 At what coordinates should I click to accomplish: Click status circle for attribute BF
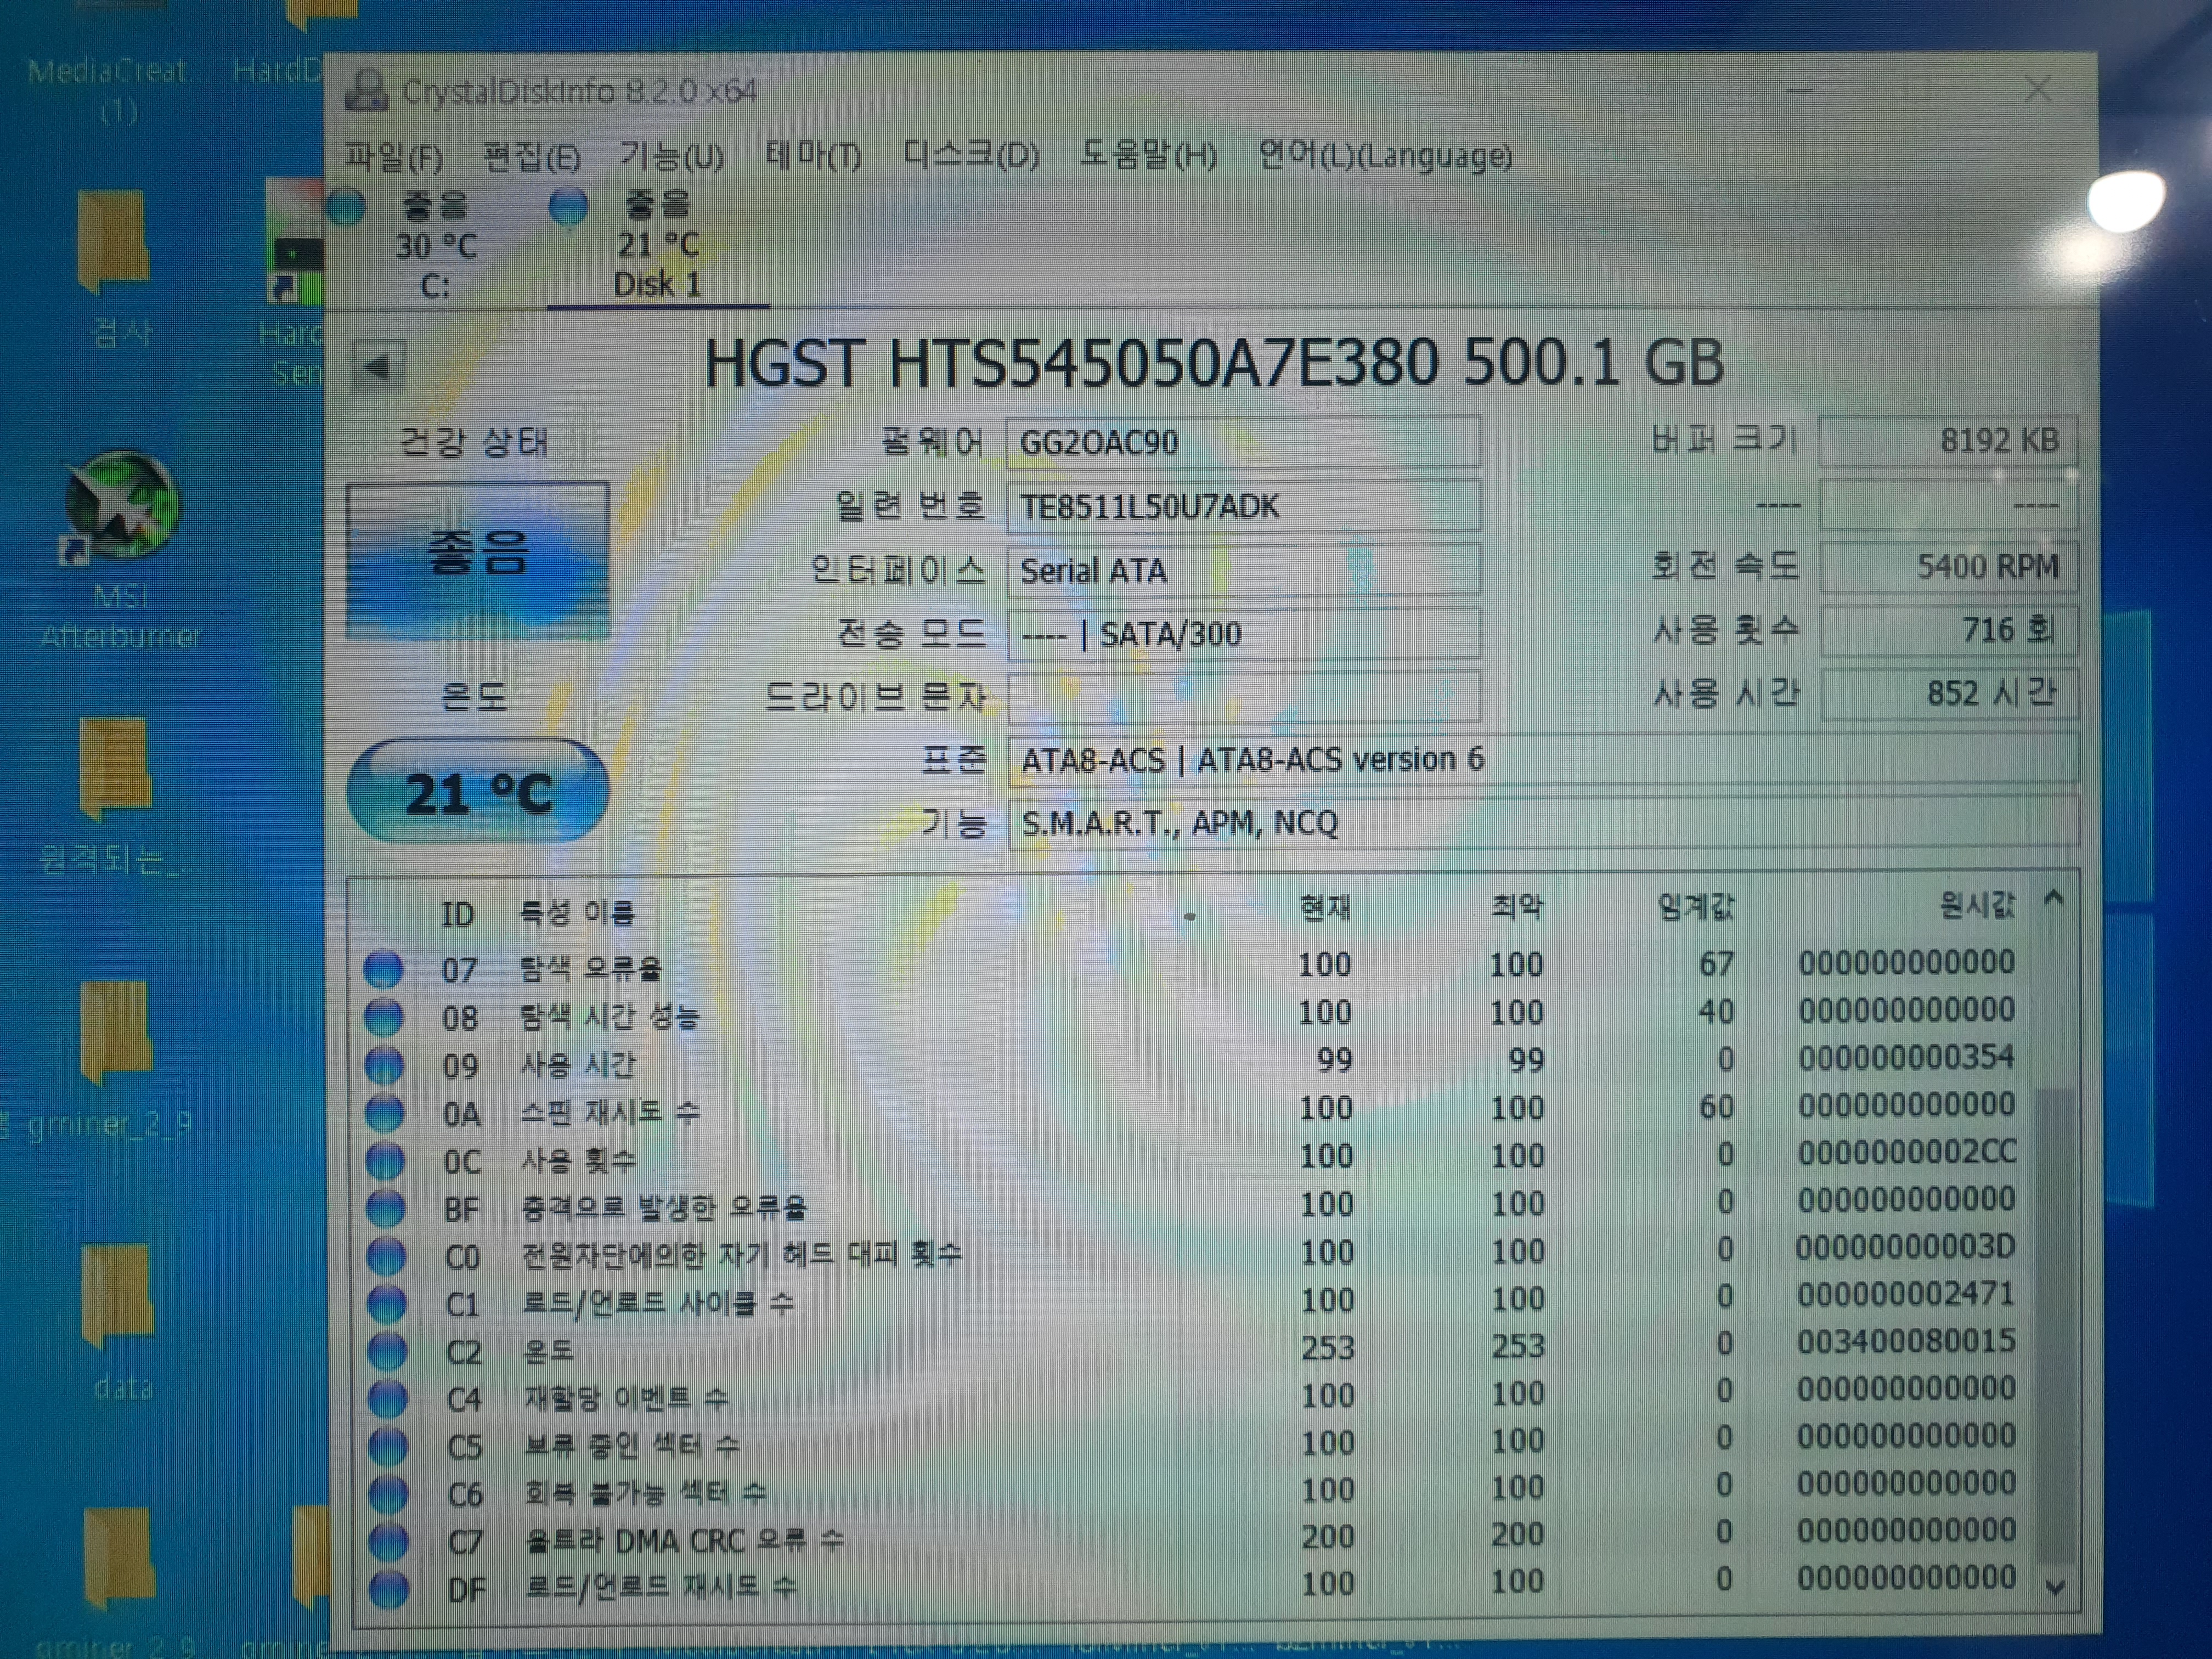[x=385, y=1209]
